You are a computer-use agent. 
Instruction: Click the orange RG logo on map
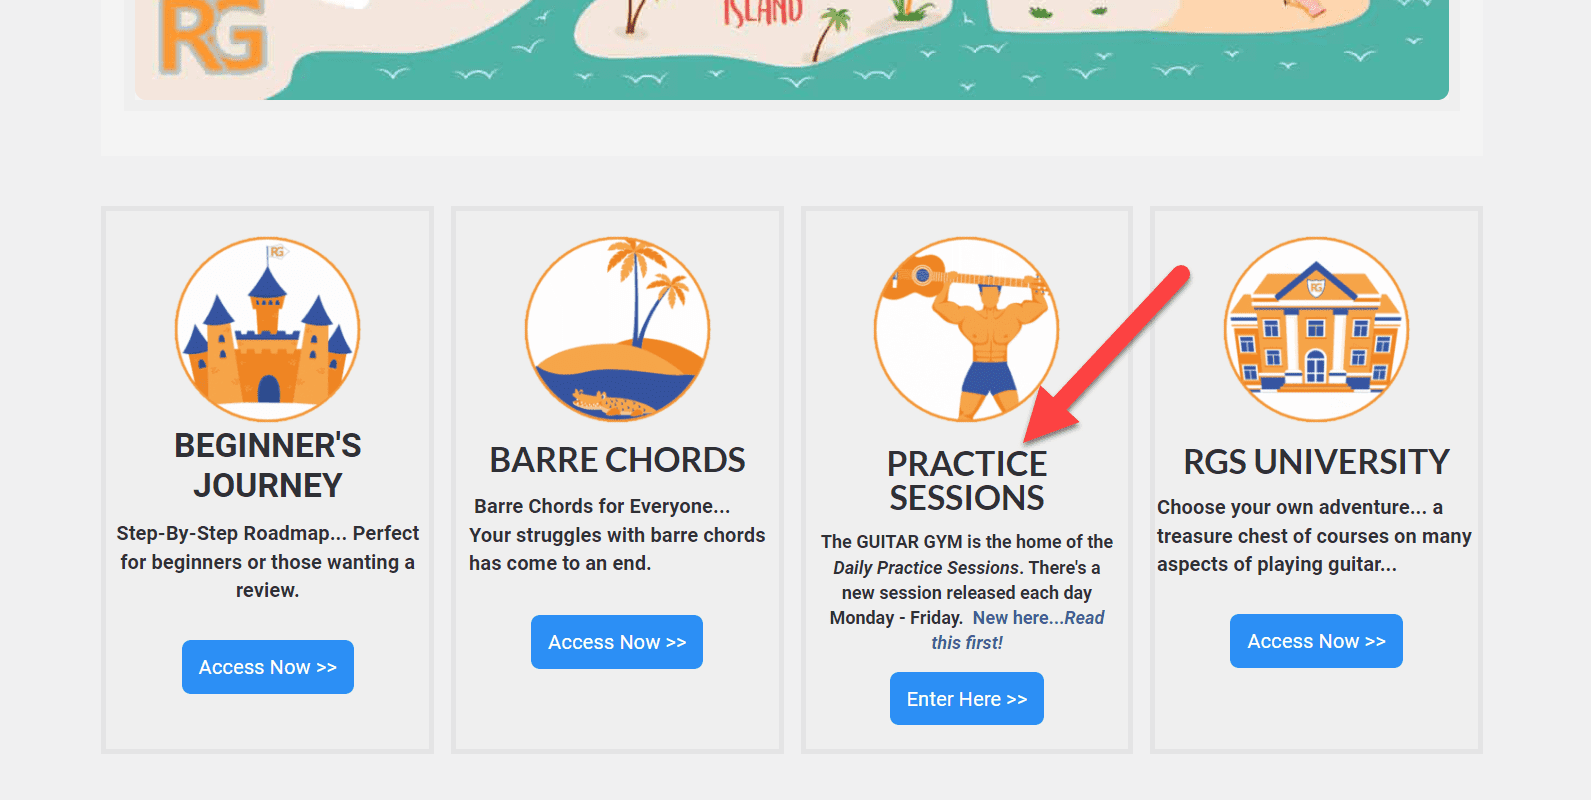click(213, 39)
